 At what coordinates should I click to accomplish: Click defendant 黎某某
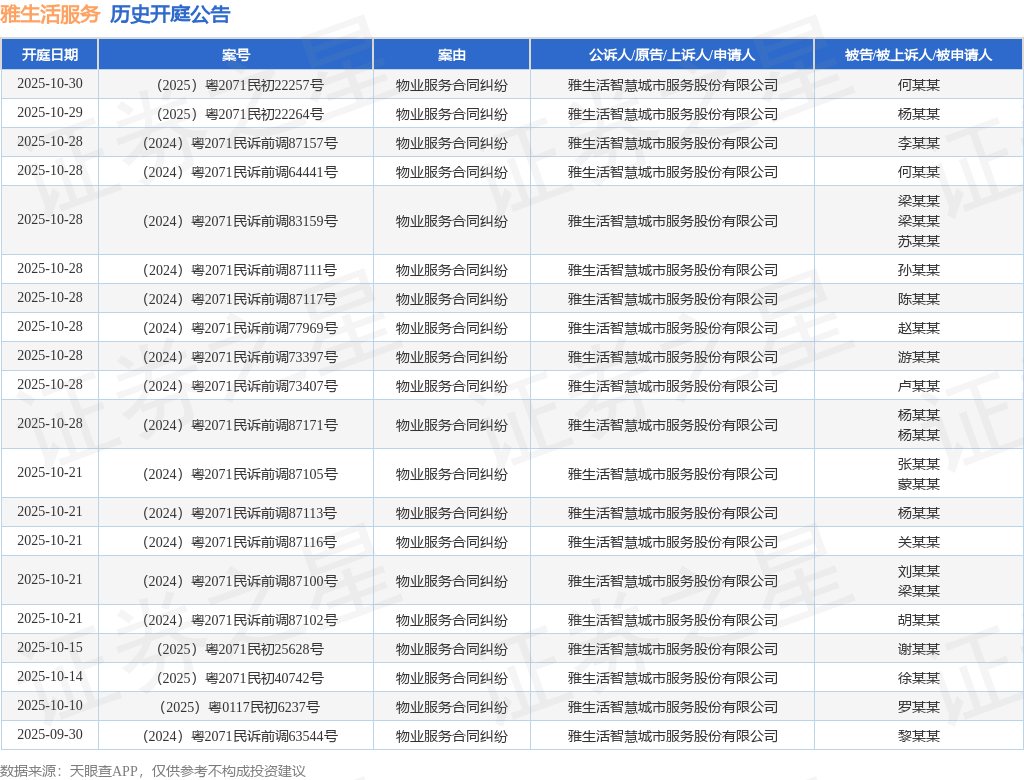[918, 736]
